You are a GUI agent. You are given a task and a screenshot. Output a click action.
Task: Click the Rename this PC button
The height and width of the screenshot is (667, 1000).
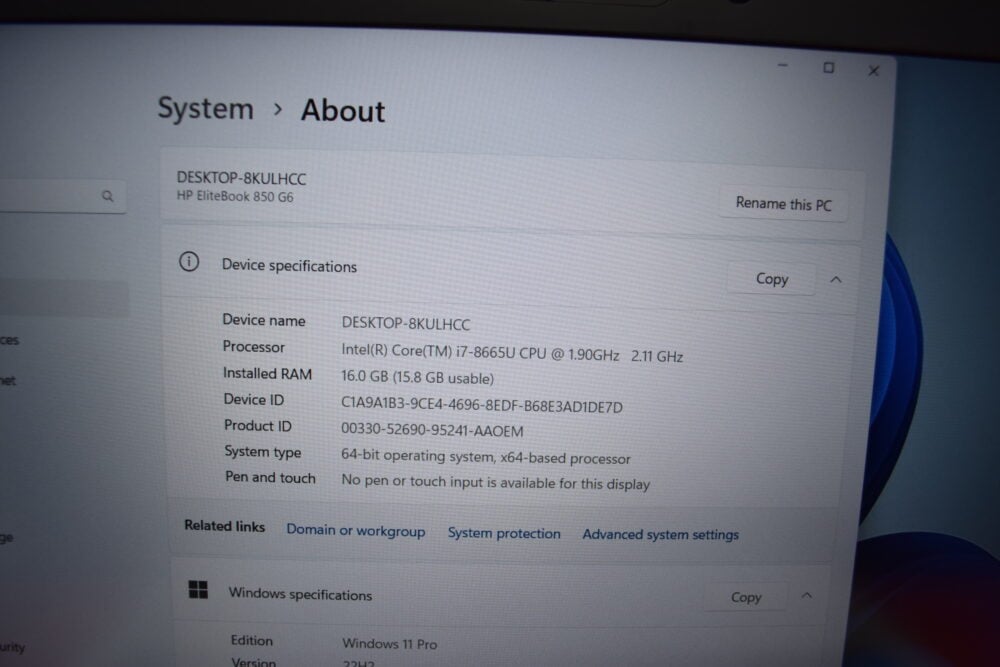point(784,204)
